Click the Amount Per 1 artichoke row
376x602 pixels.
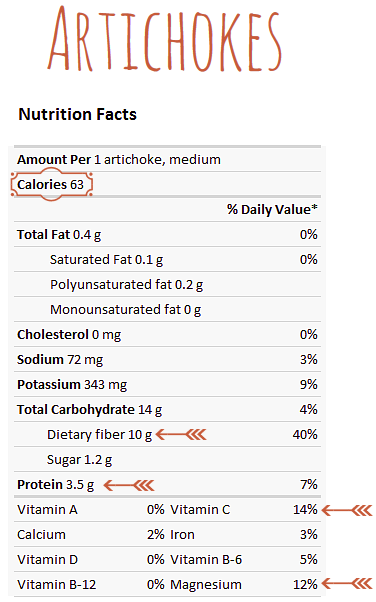(167, 159)
